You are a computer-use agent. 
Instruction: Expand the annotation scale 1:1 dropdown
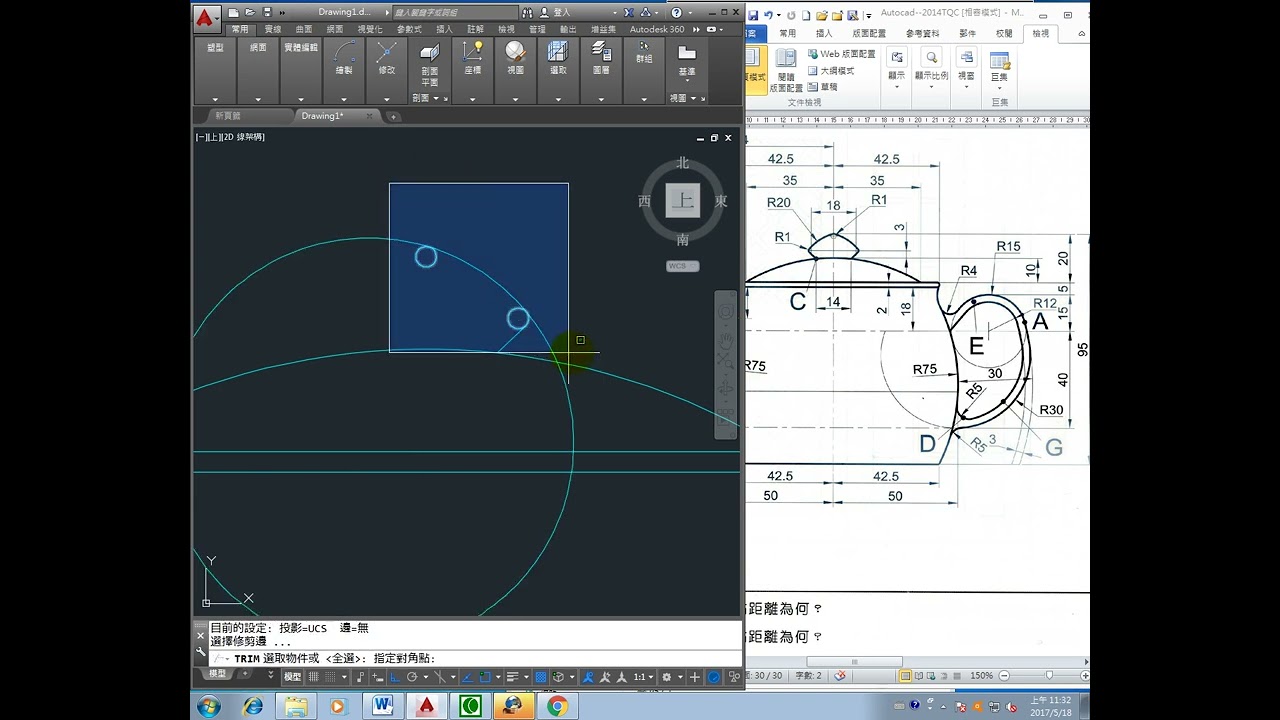tap(644, 677)
